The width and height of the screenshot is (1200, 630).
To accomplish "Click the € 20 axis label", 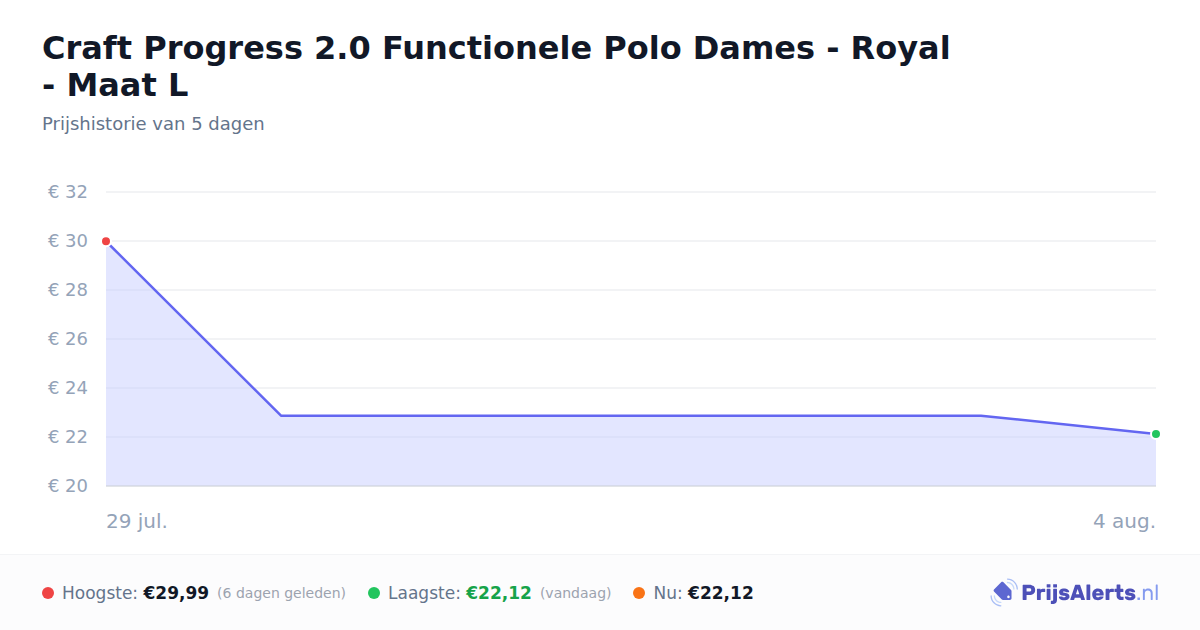I will (68, 486).
